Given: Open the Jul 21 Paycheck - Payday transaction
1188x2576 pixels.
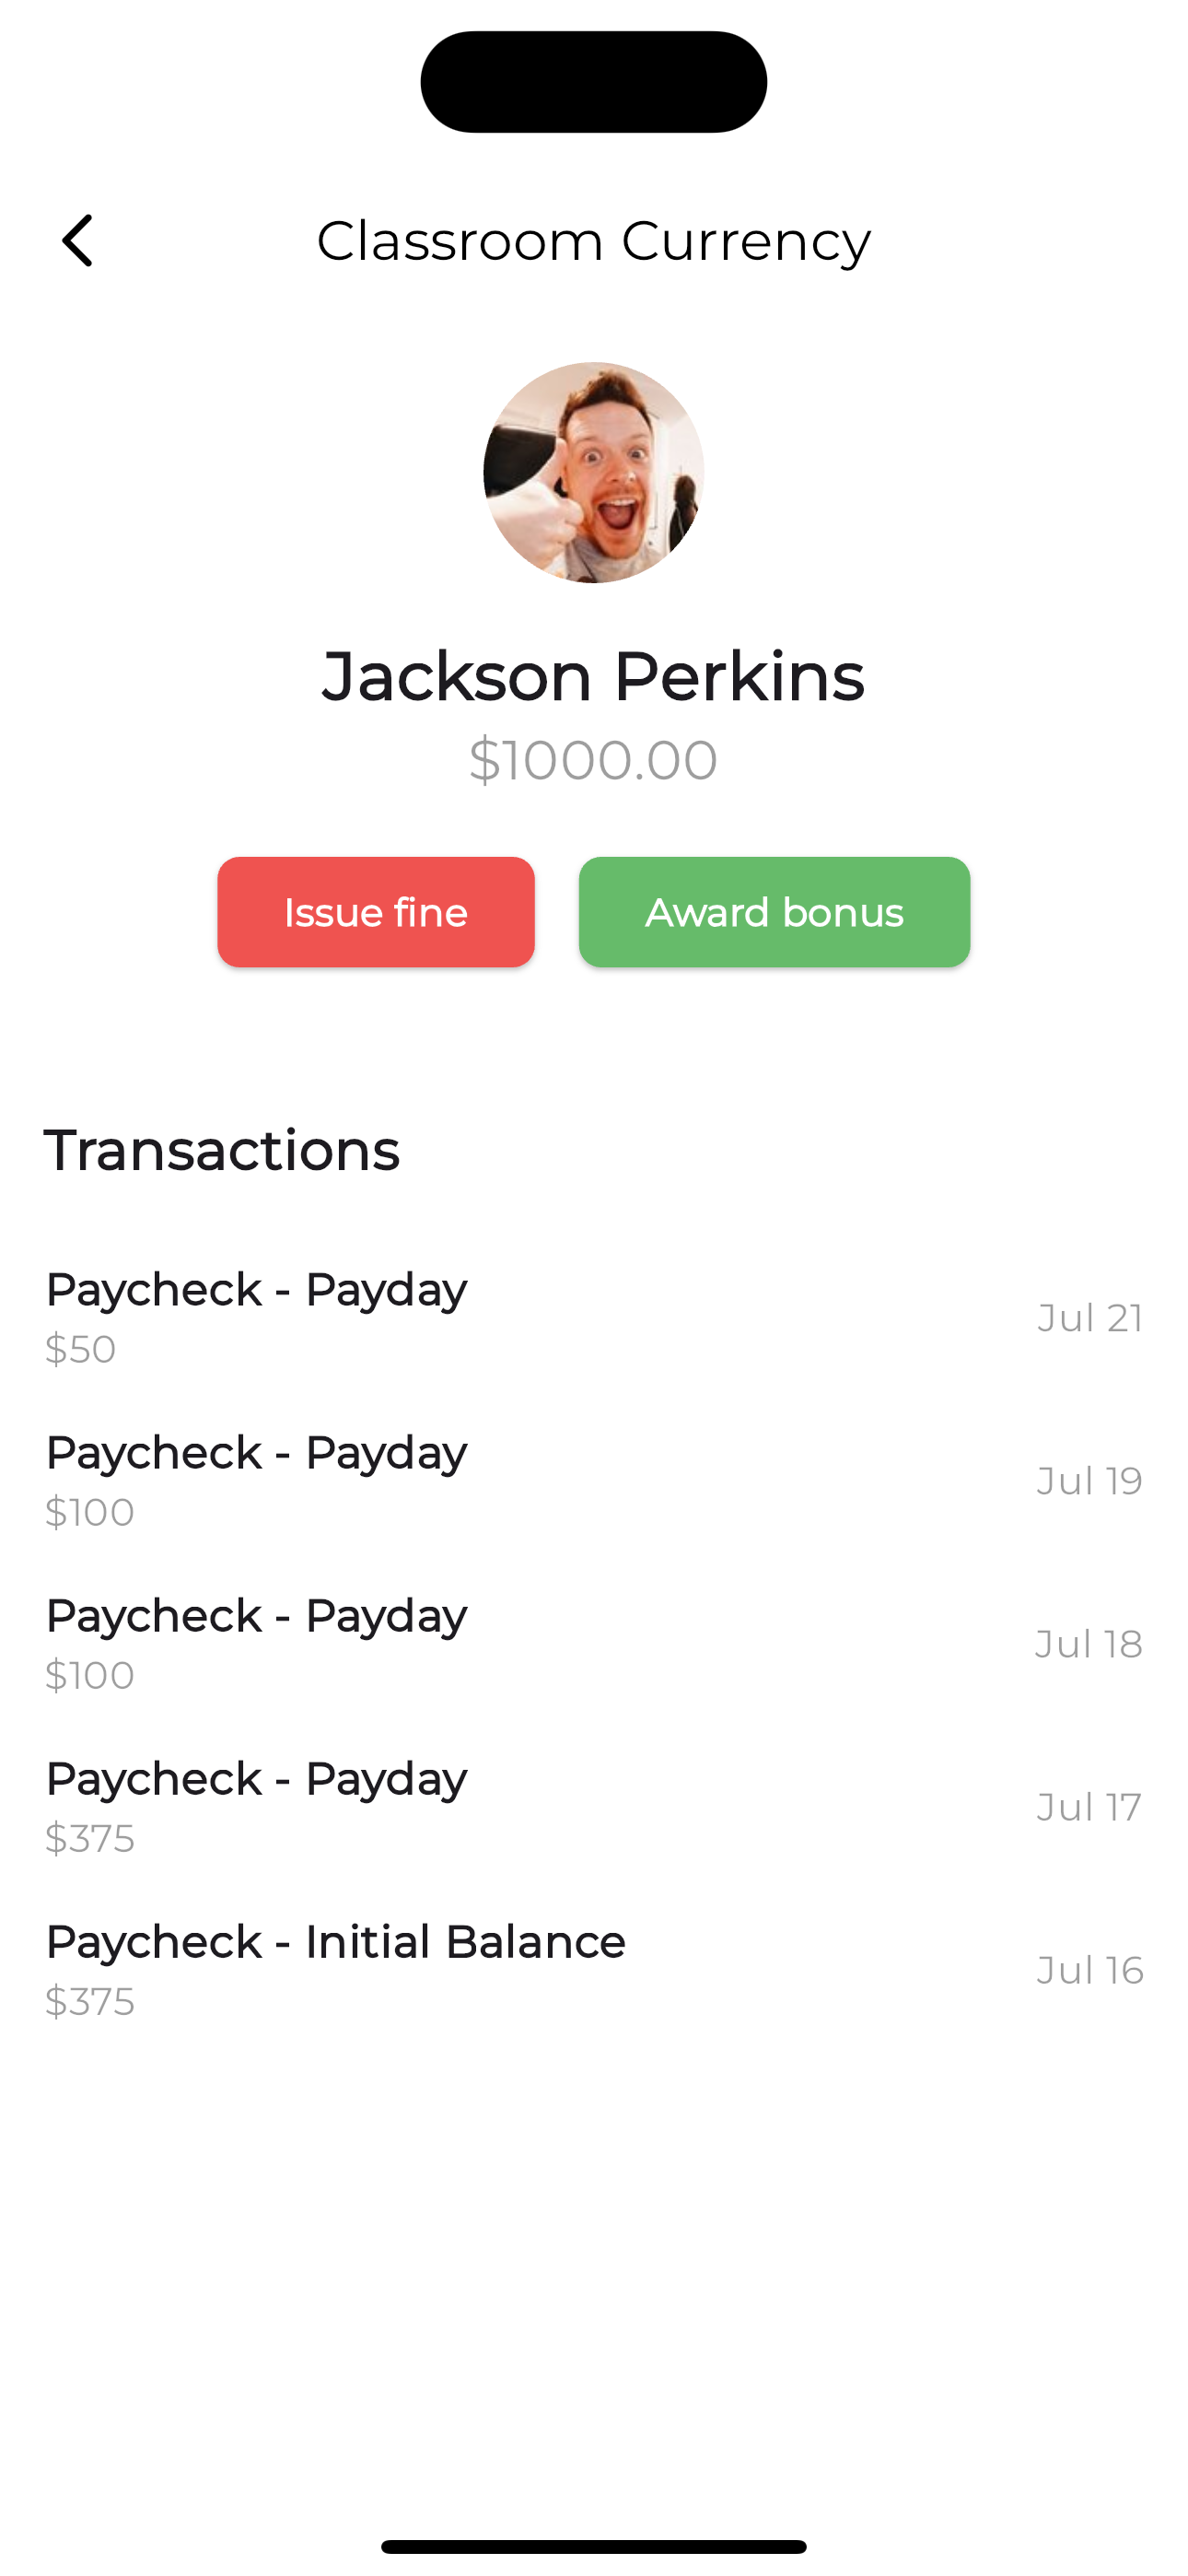Looking at the screenshot, I should coord(594,1317).
